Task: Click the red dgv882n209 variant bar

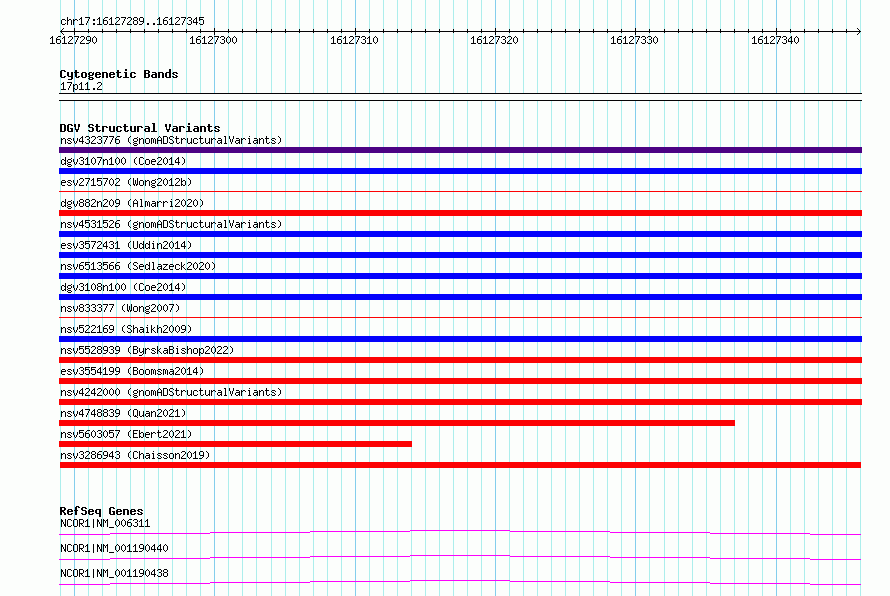Action: (x=460, y=213)
